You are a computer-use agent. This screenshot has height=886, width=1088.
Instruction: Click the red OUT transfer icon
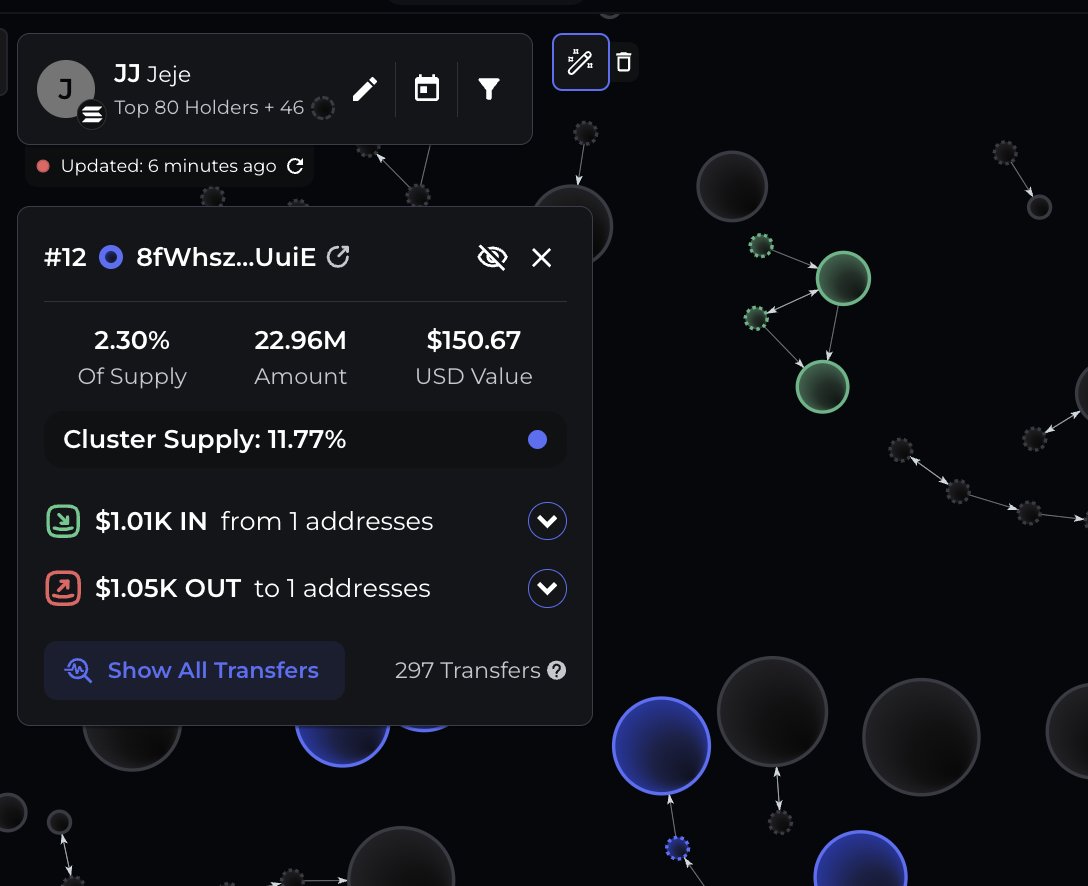pyautogui.click(x=63, y=588)
